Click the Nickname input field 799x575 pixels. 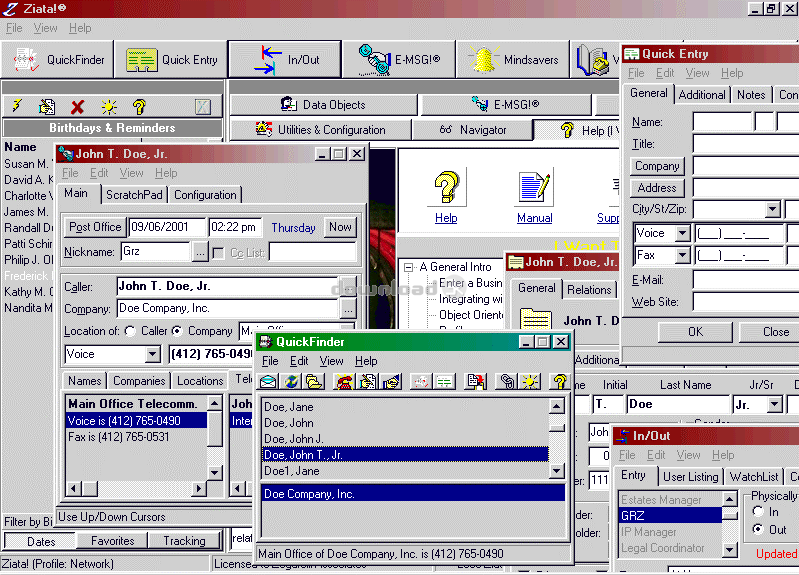[x=156, y=252]
